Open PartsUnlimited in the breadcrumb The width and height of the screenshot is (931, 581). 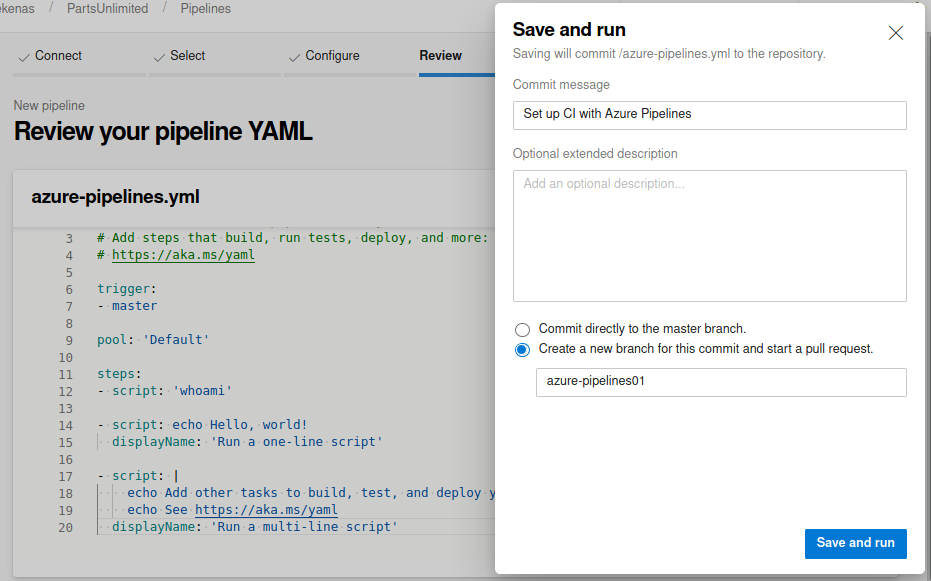point(107,8)
